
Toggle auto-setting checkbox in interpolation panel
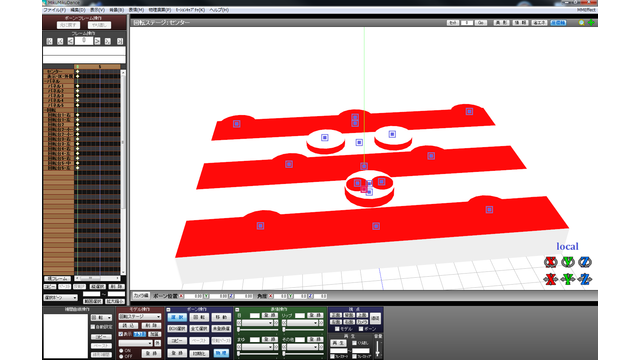click(93, 327)
